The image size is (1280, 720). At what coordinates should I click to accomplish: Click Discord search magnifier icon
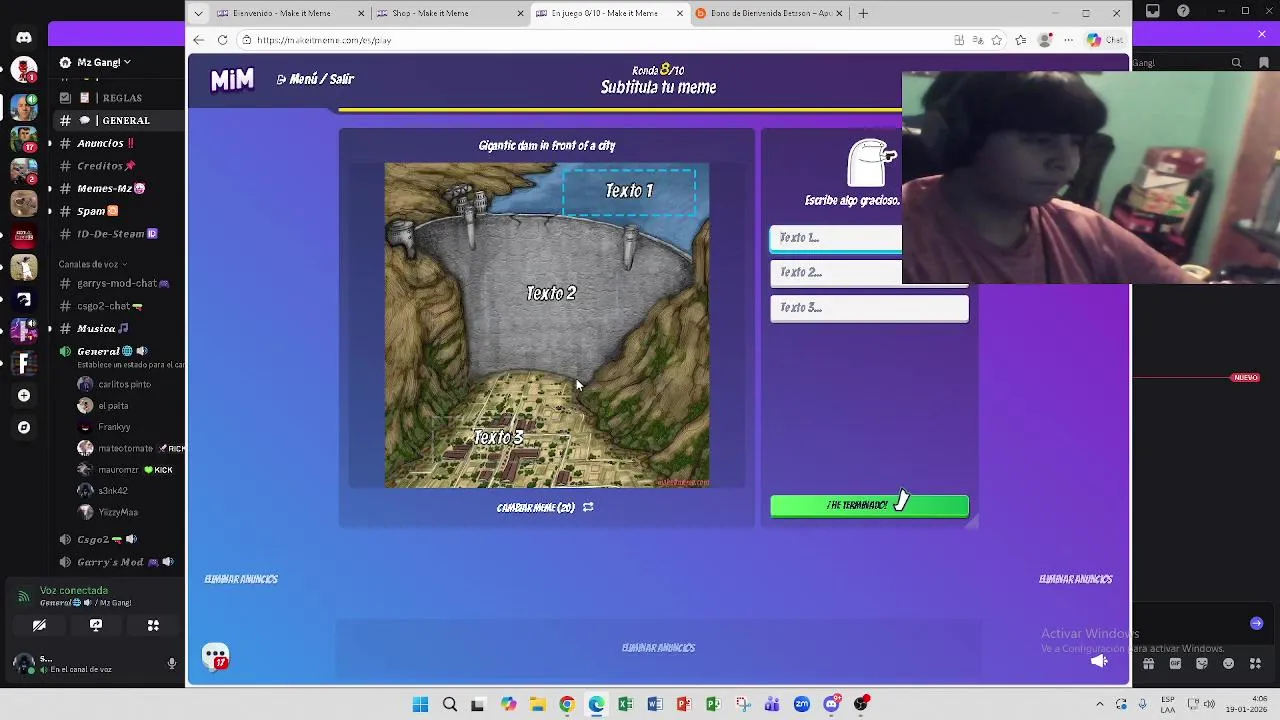[x=1237, y=62]
